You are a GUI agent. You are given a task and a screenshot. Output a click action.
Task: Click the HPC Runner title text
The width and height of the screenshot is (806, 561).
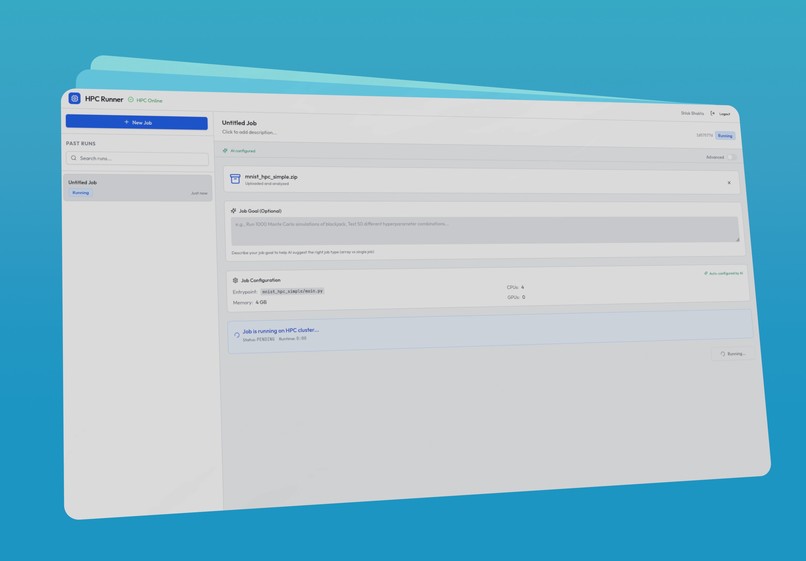pos(104,99)
